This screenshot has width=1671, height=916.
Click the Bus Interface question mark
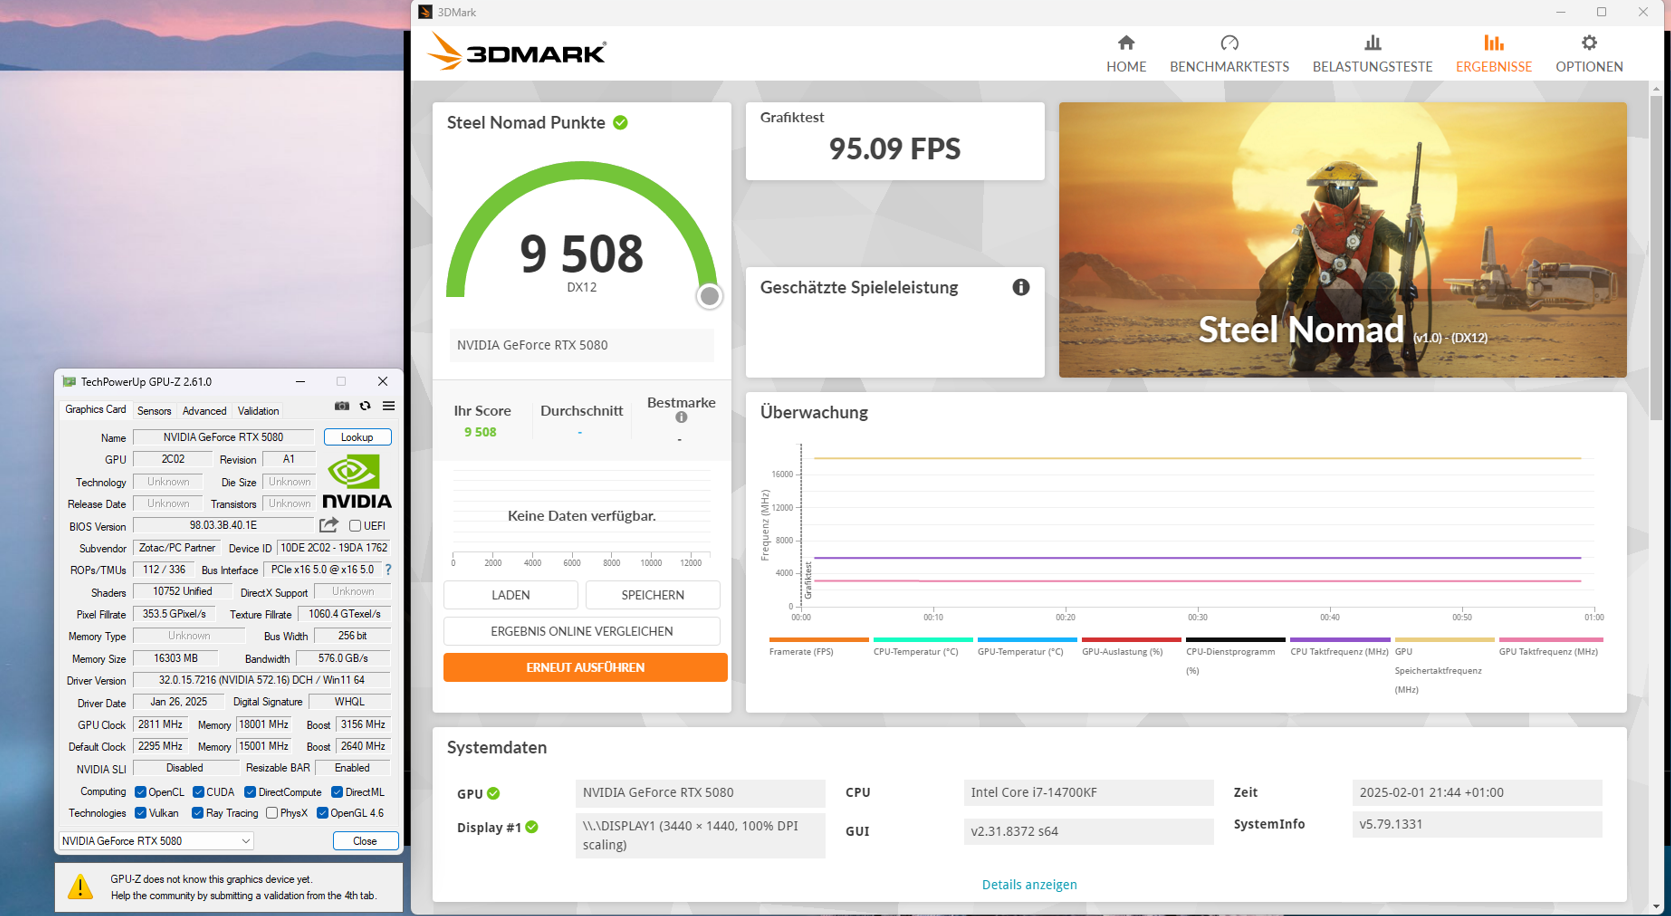coord(388,570)
